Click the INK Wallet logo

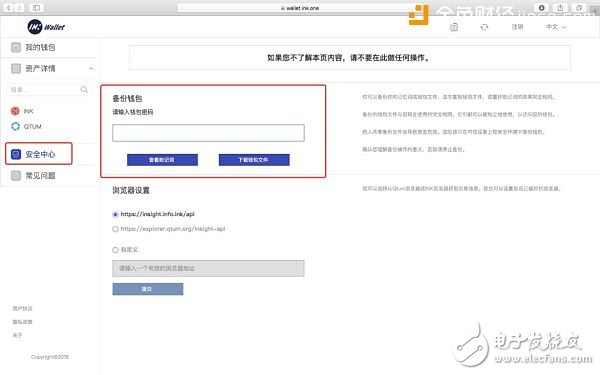[46, 27]
